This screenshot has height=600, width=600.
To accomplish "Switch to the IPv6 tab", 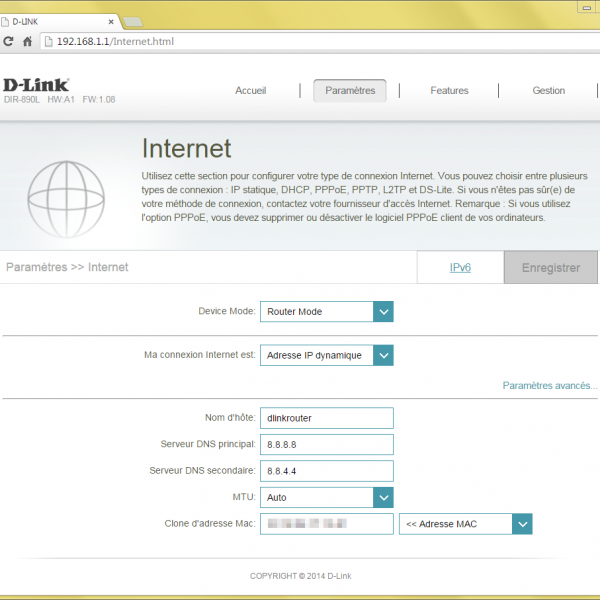I will 460,268.
